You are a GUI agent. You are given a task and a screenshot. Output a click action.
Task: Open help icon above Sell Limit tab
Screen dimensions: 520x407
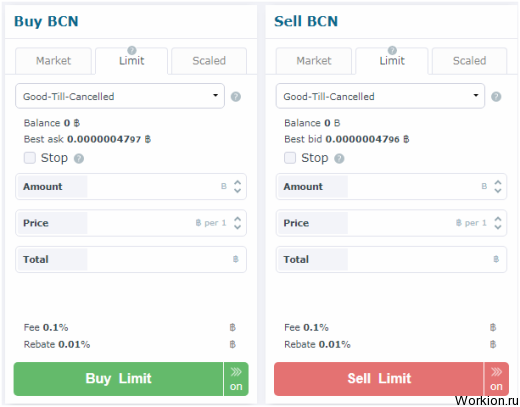[x=392, y=50]
